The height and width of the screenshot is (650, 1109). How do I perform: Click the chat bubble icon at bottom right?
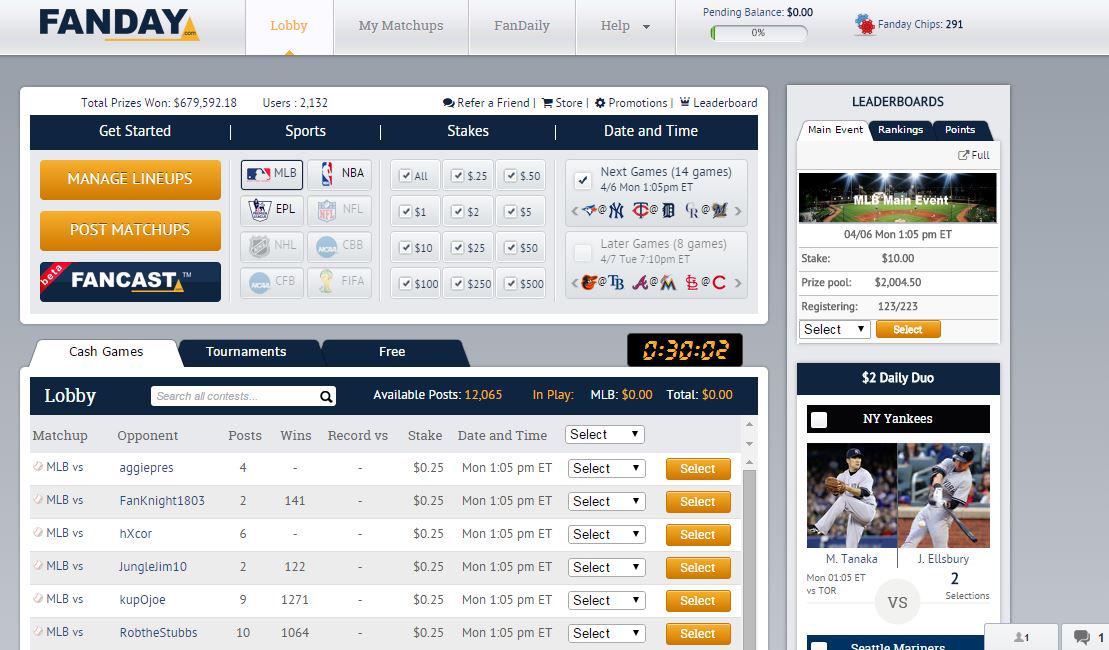[1081, 637]
